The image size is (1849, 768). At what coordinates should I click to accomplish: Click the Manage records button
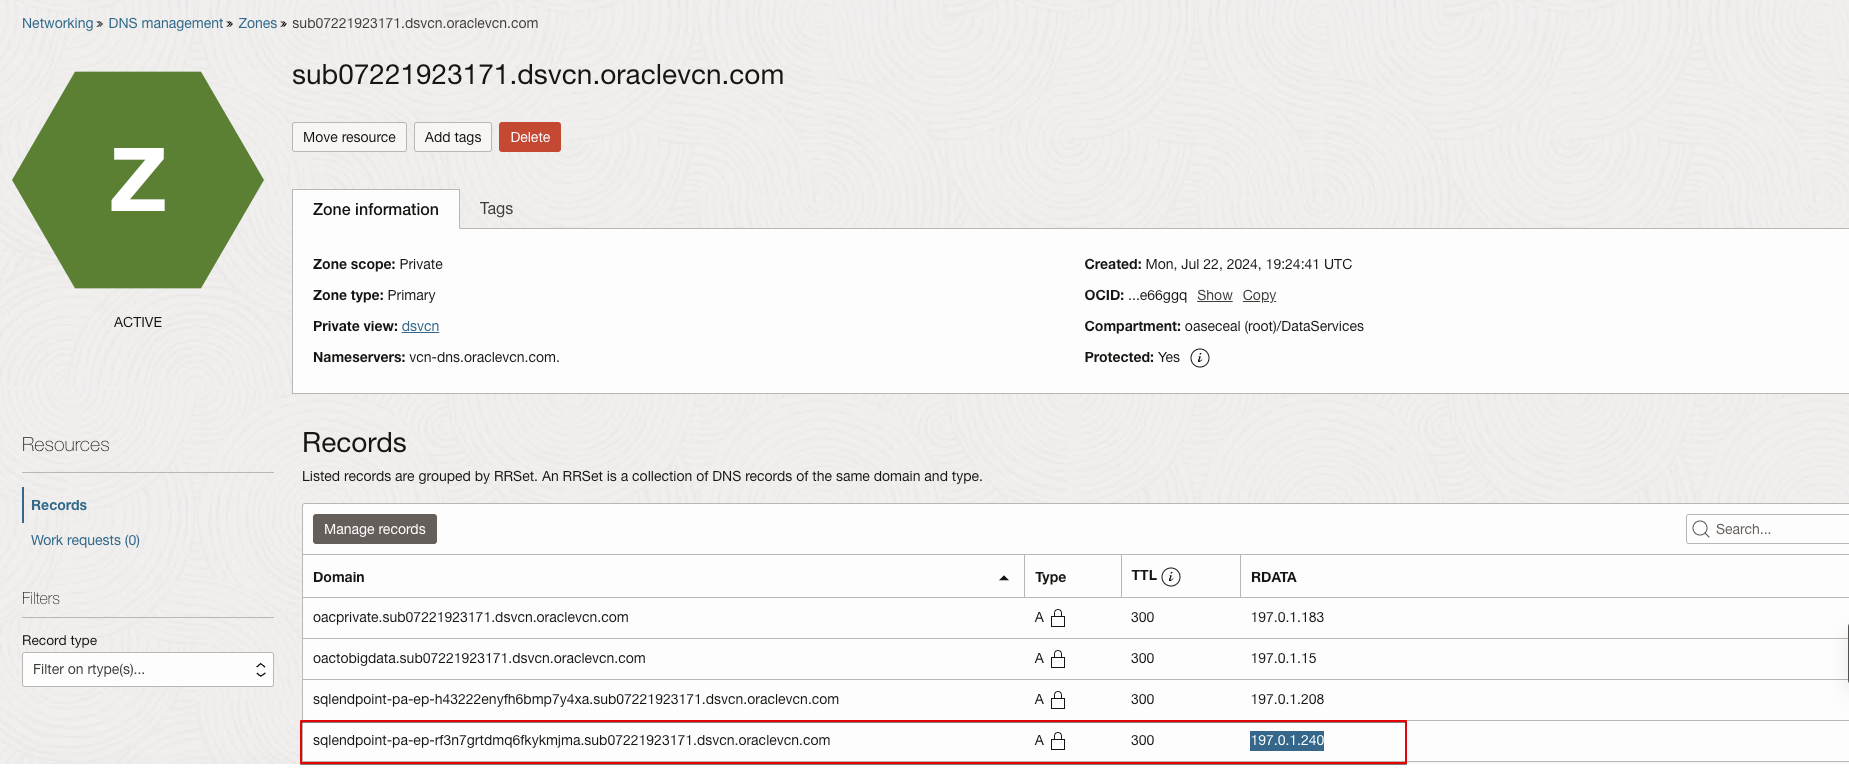375,529
